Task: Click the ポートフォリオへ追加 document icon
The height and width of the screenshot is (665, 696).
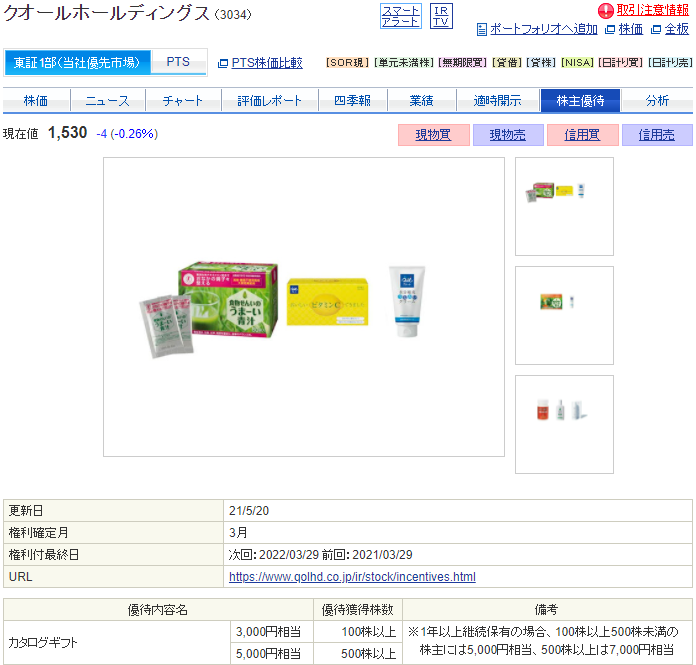Action: pos(482,30)
